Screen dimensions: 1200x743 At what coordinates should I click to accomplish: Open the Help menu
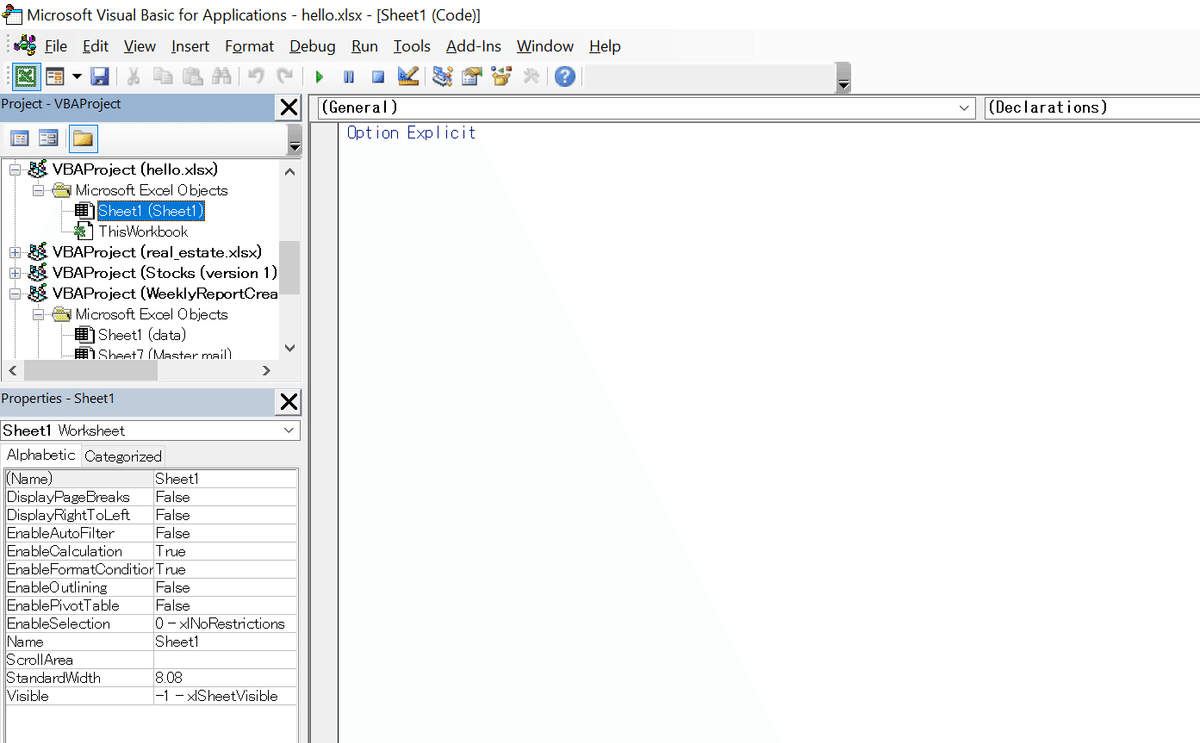click(605, 46)
